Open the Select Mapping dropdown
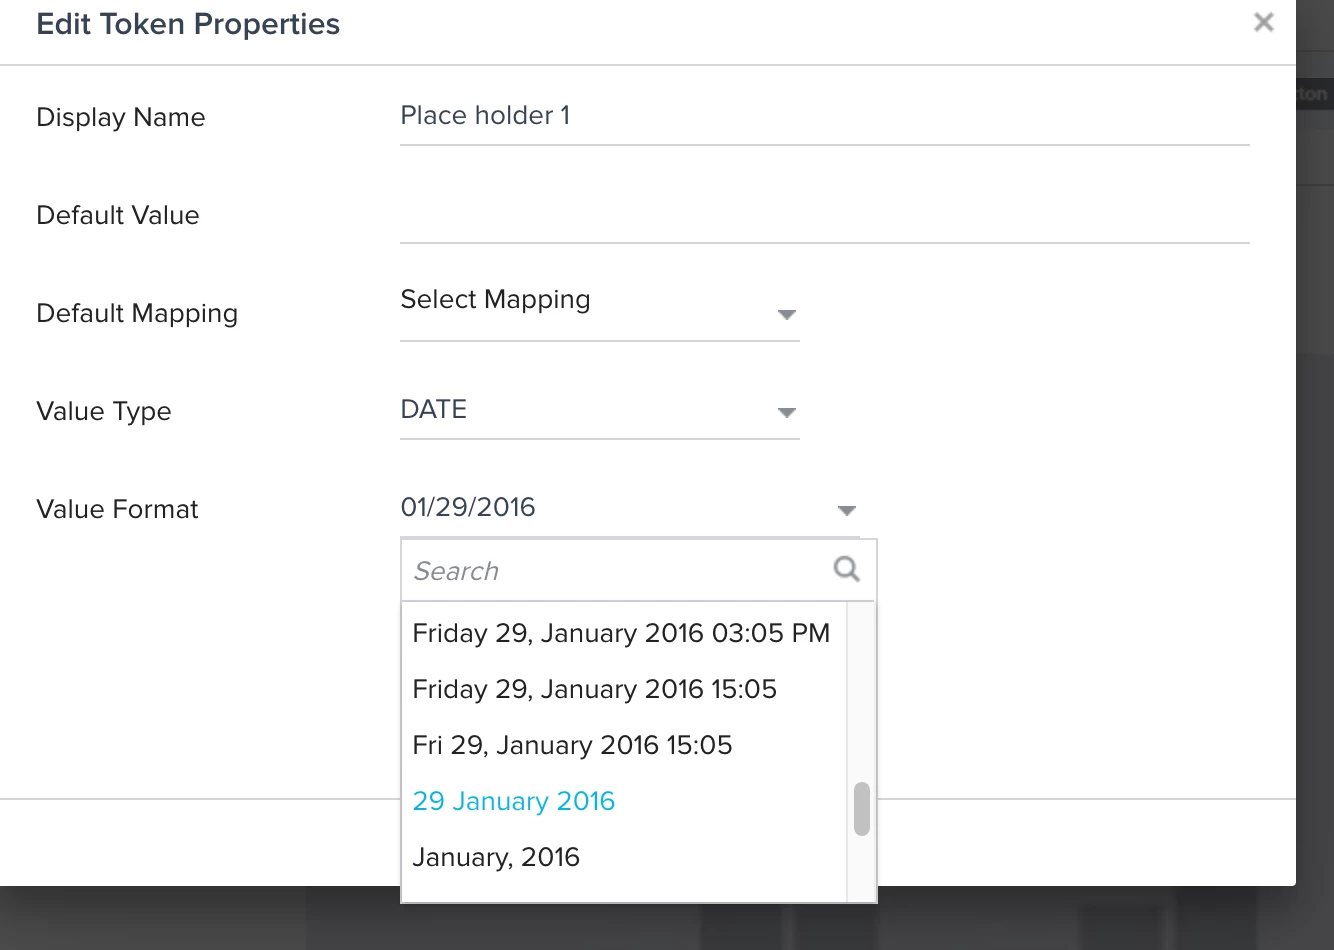Viewport: 1334px width, 950px height. coord(600,312)
